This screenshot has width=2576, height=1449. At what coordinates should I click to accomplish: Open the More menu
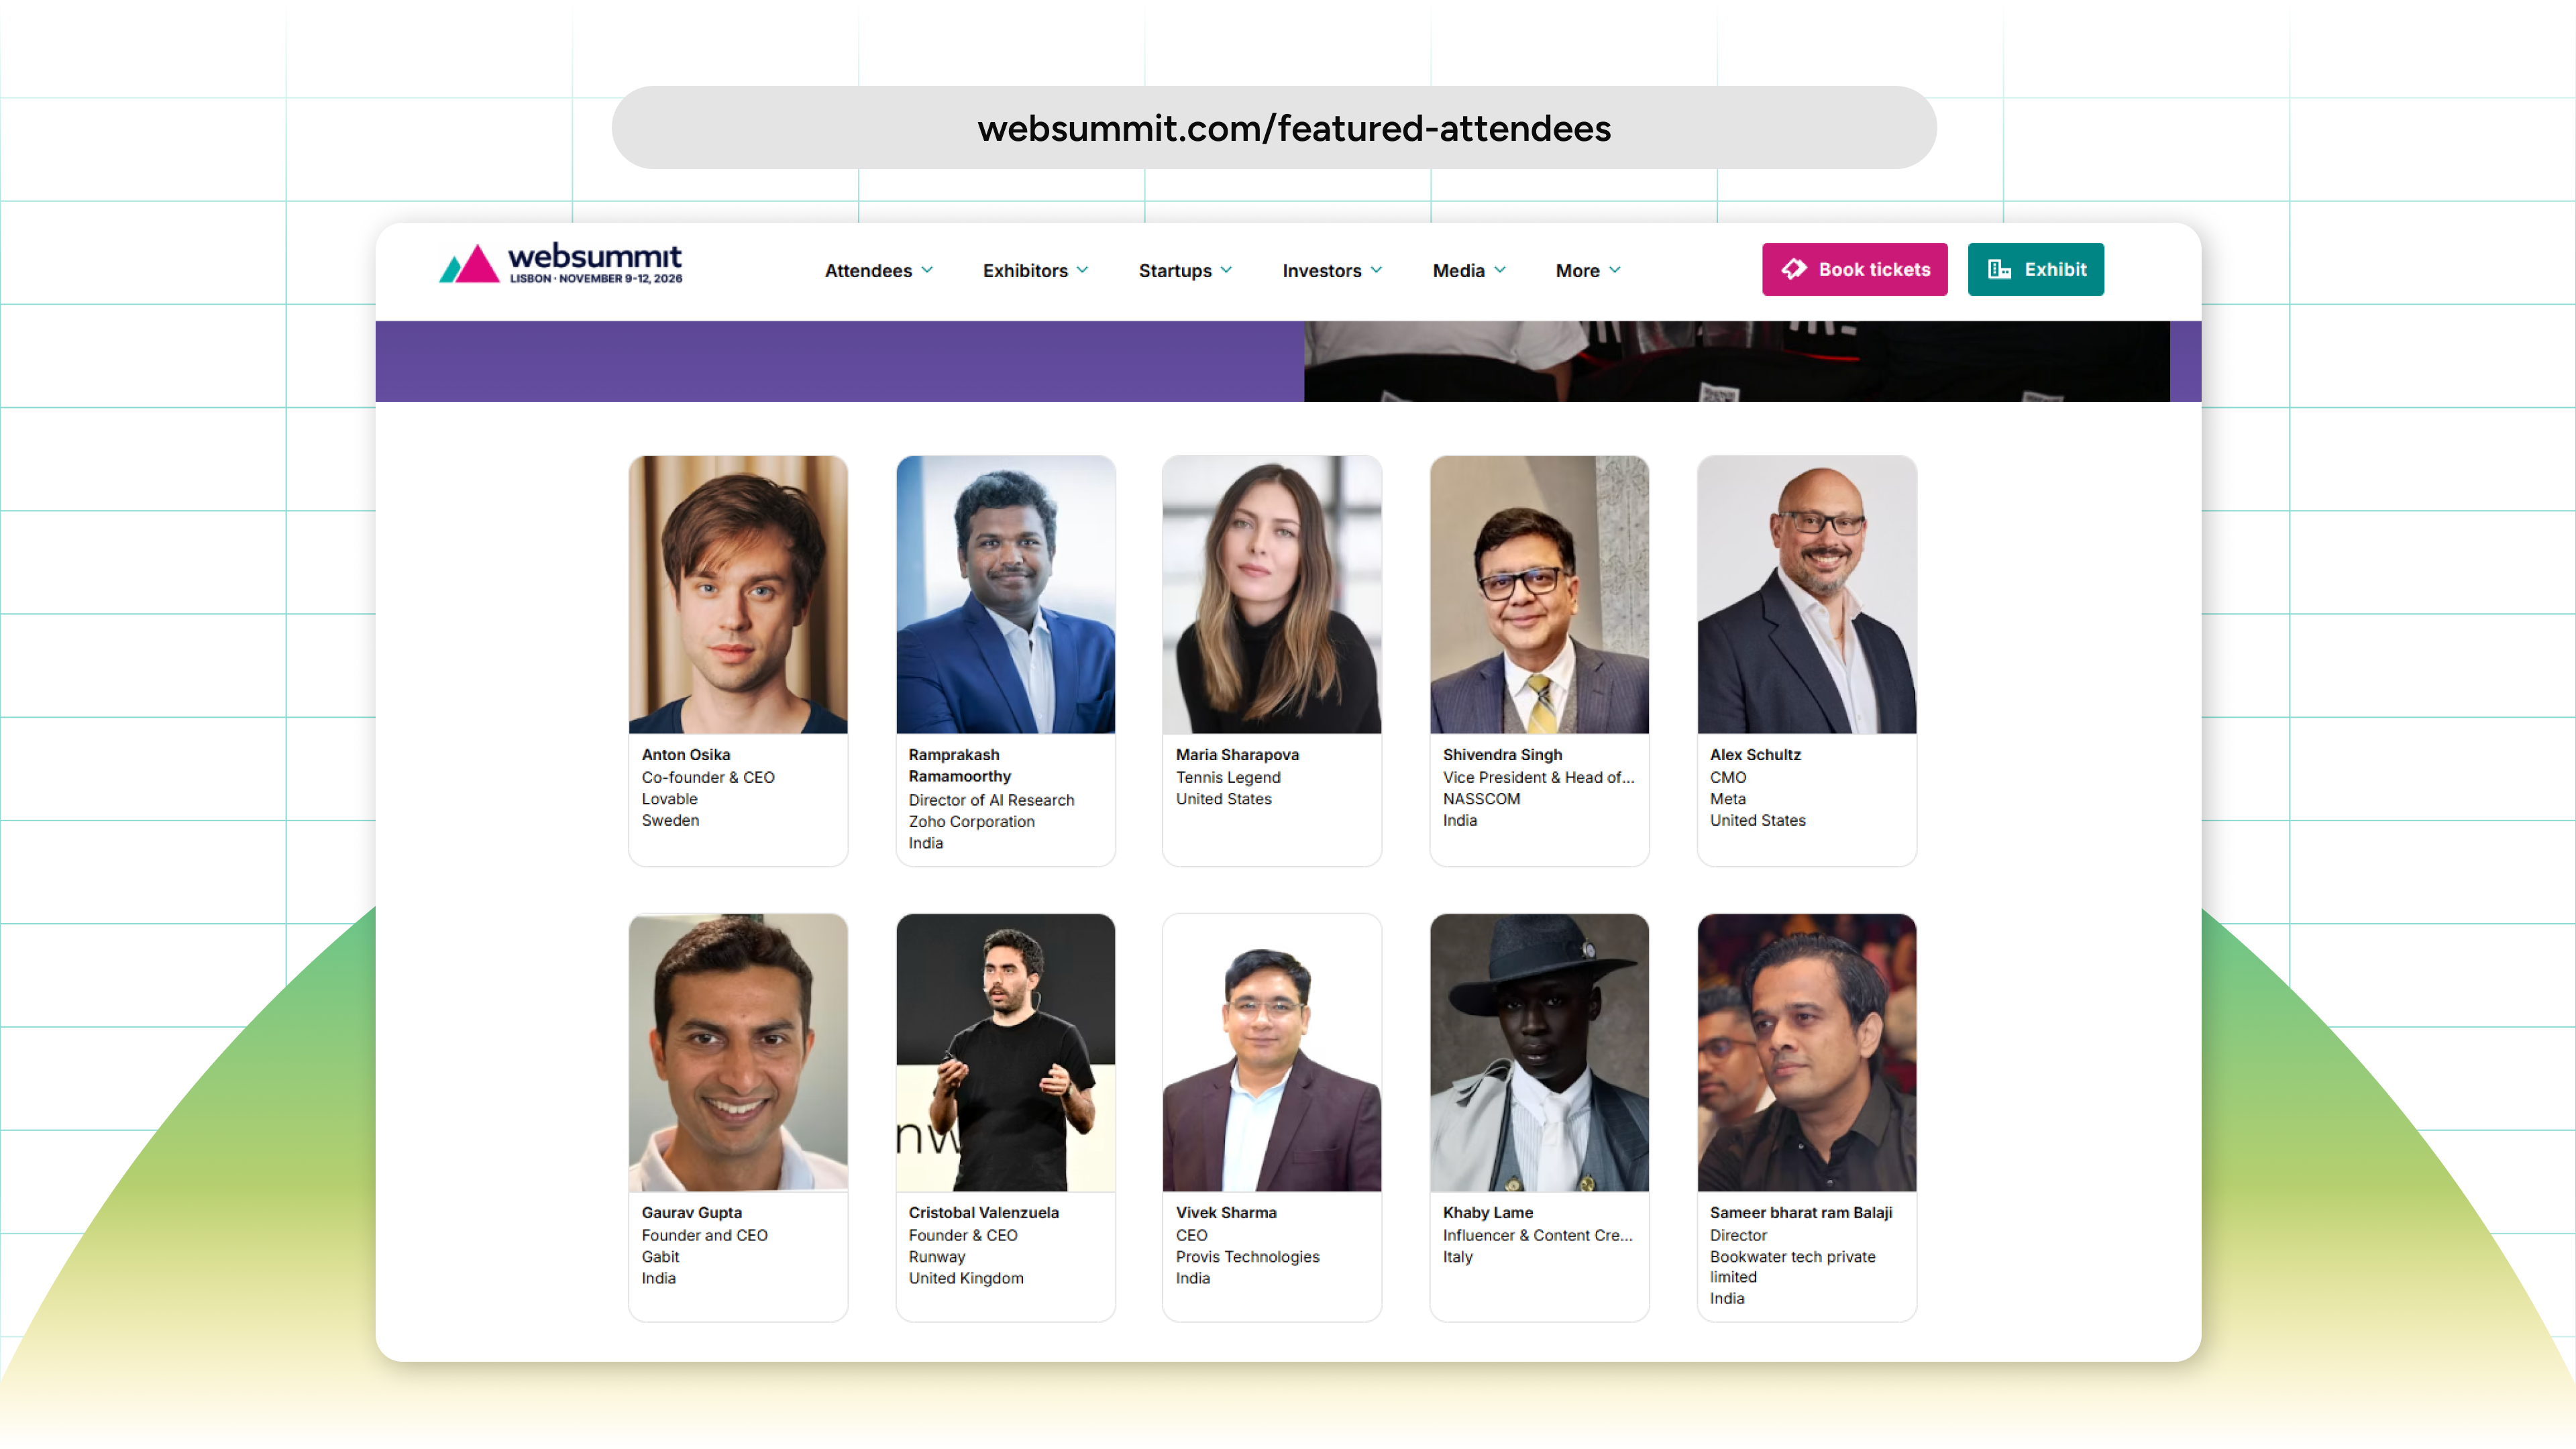[x=1587, y=270]
